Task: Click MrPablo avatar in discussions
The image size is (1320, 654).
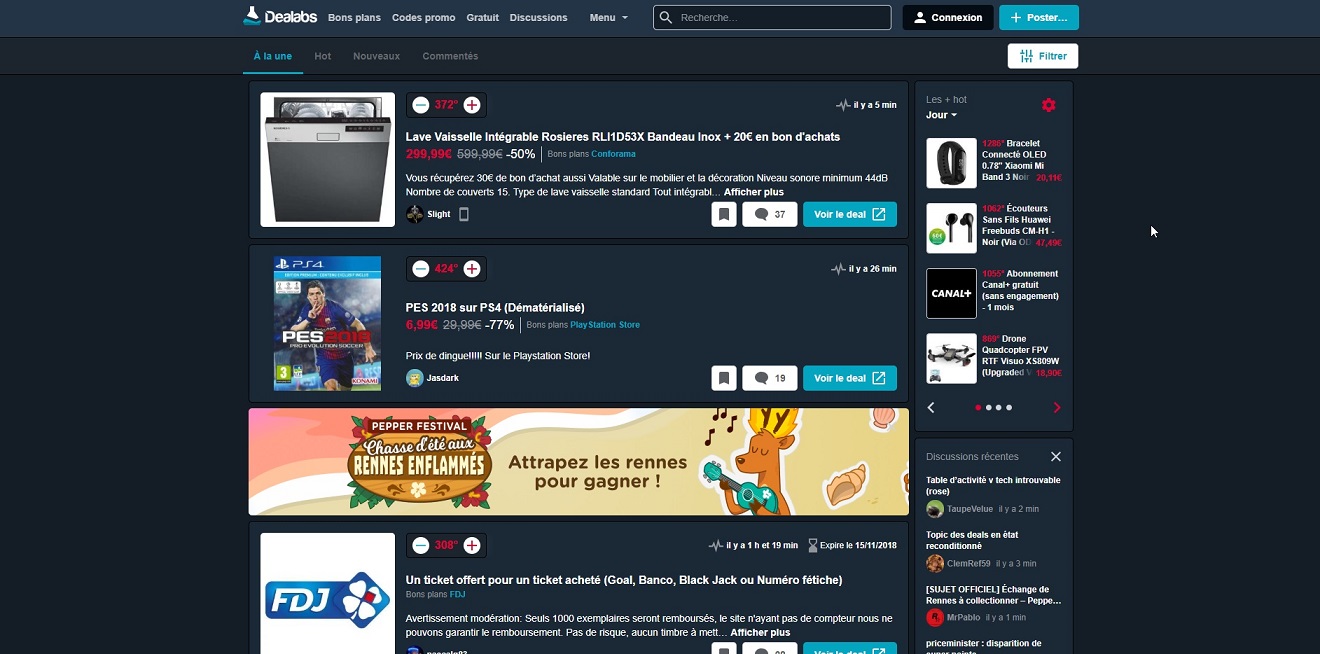Action: click(935, 617)
